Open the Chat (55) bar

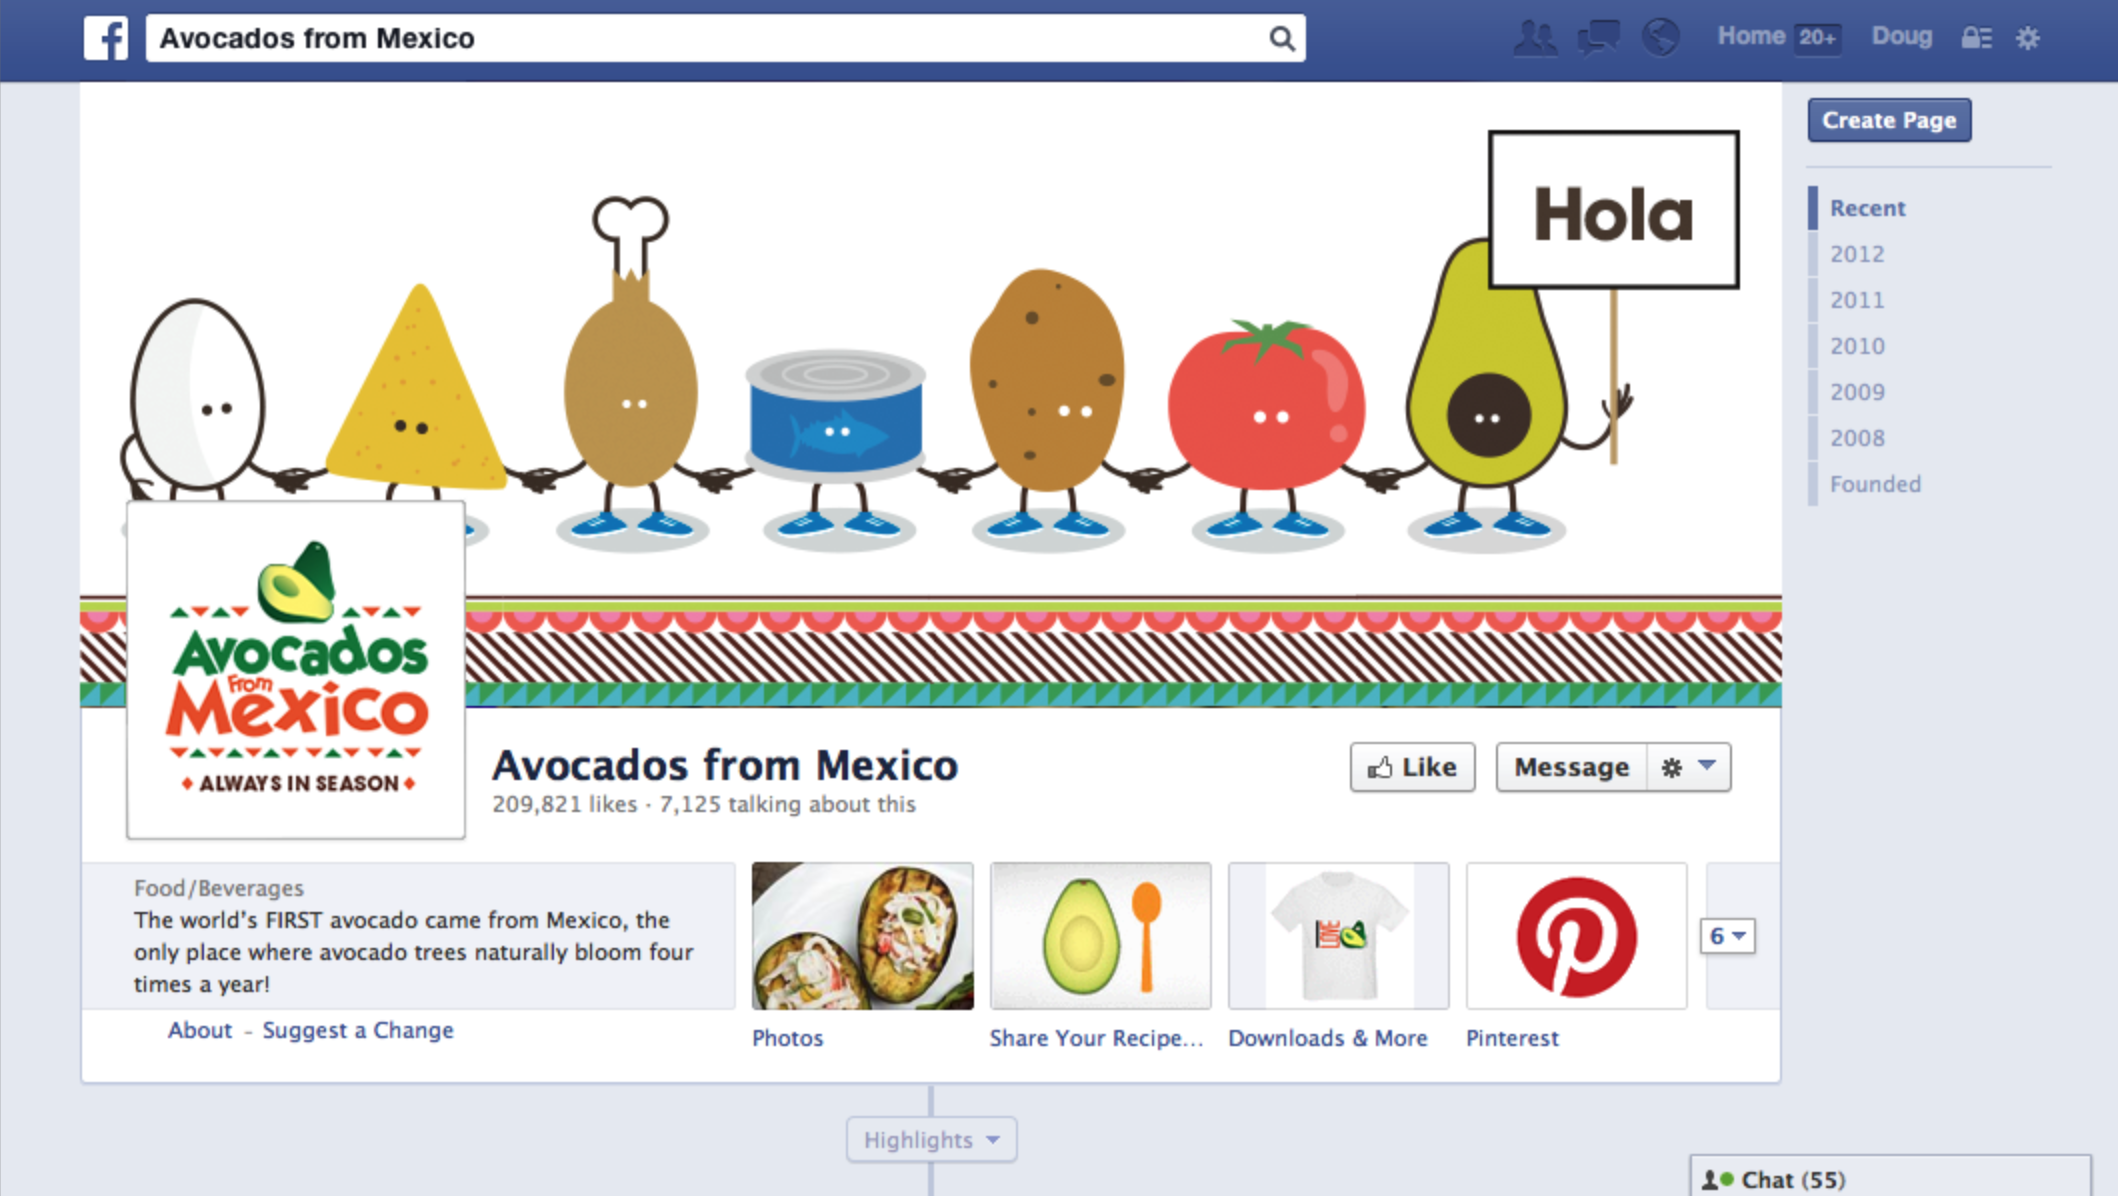1890,1178
